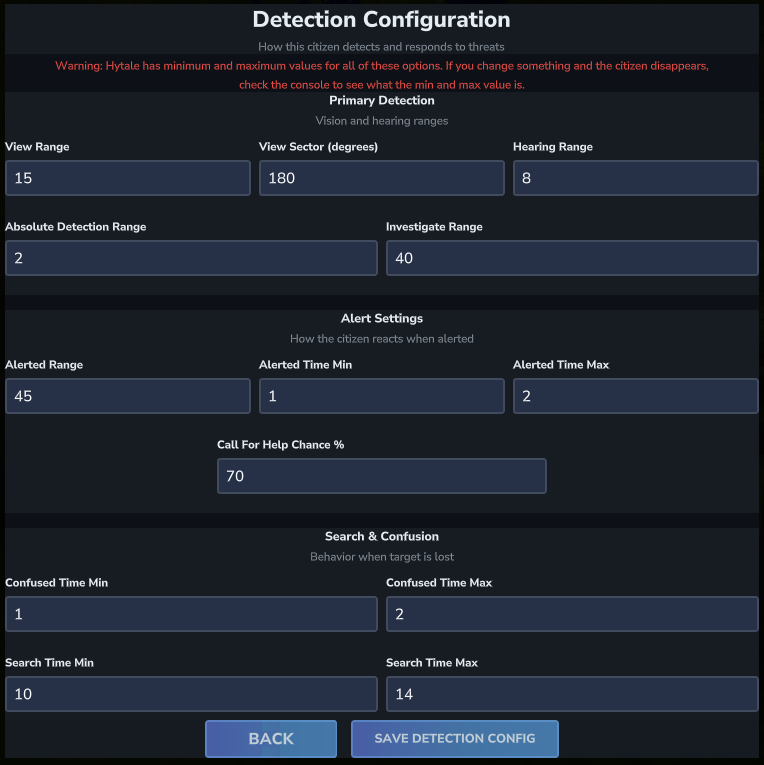Click the Detection Configuration page title
The image size is (764, 765).
coord(381,20)
